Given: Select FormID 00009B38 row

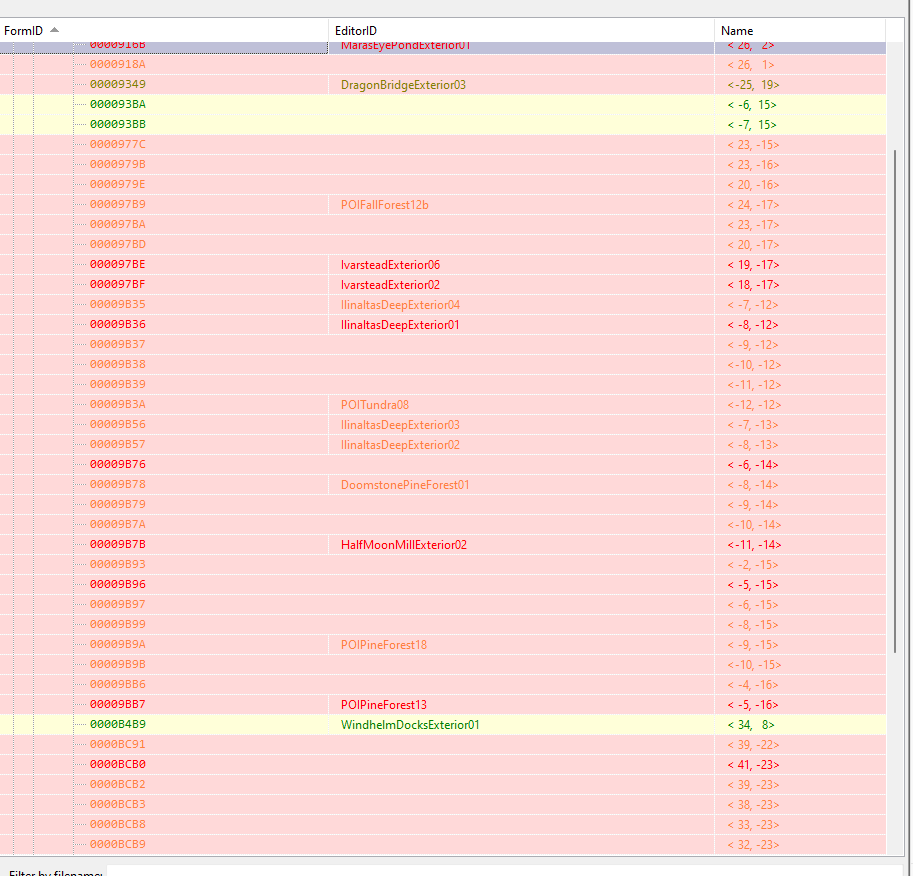Looking at the screenshot, I should [x=443, y=365].
